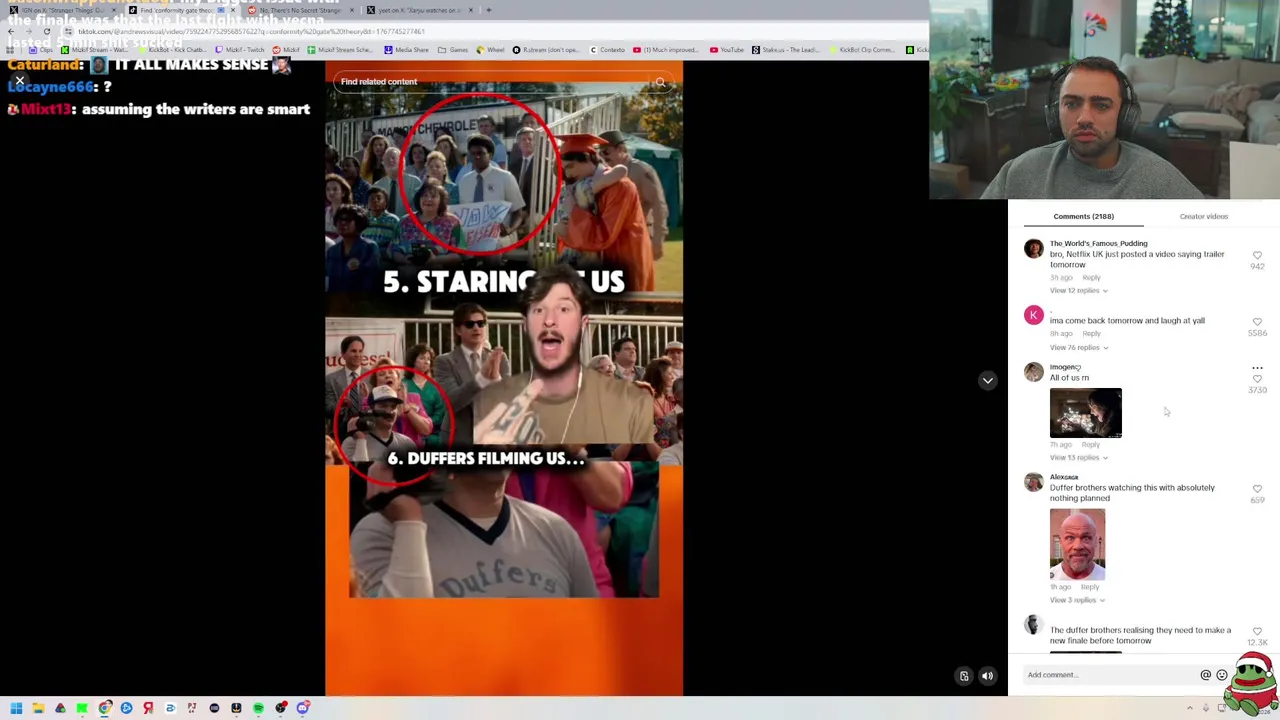The height and width of the screenshot is (720, 1280).
Task: Expand View 76 replies
Action: point(1078,347)
